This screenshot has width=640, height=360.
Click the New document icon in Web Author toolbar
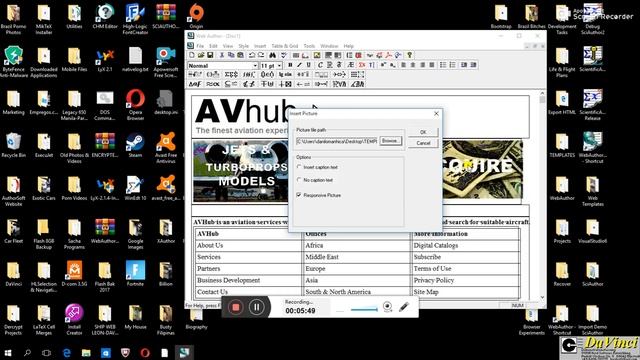pyautogui.click(x=192, y=55)
